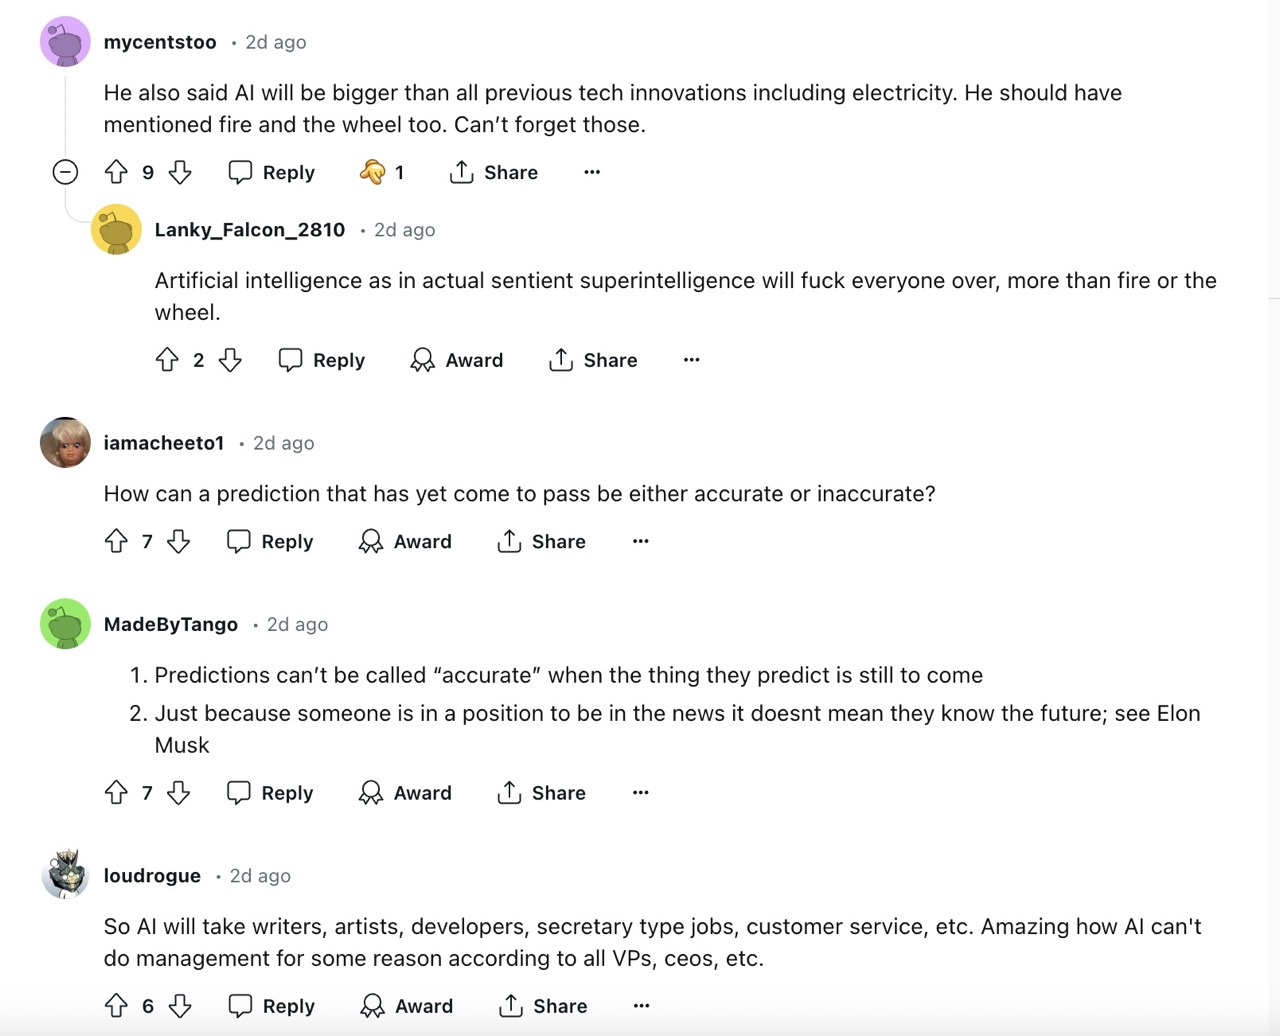
Task: Collapse mycentstoo's comment thread
Action: 64,172
